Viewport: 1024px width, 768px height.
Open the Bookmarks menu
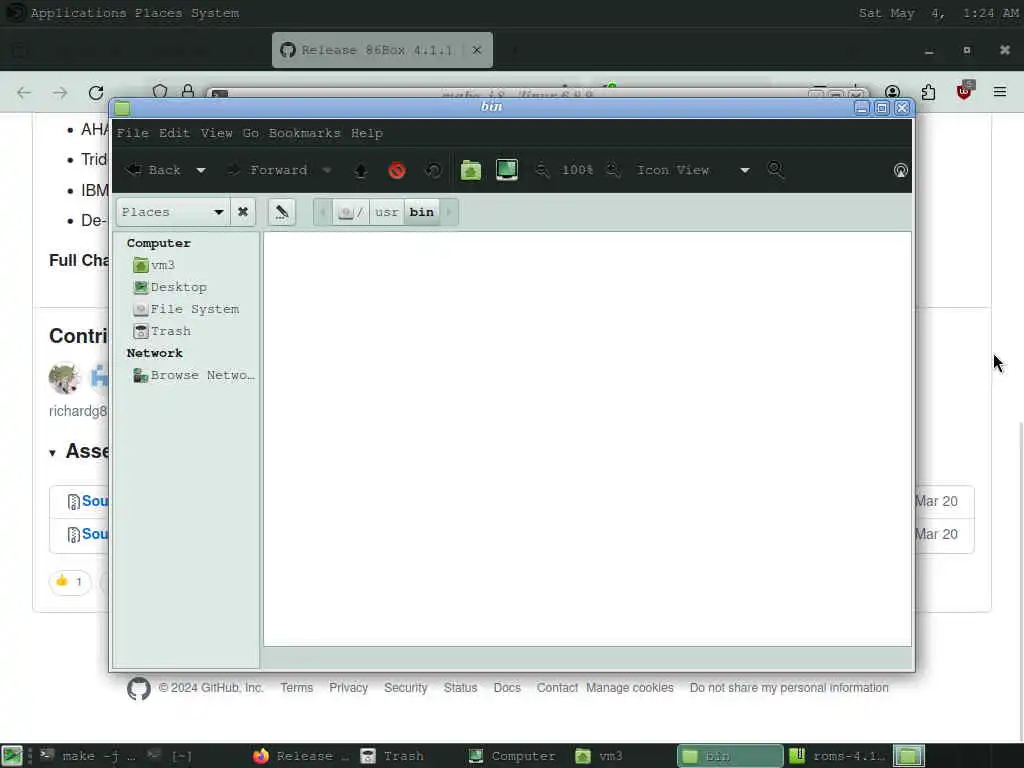click(304, 133)
